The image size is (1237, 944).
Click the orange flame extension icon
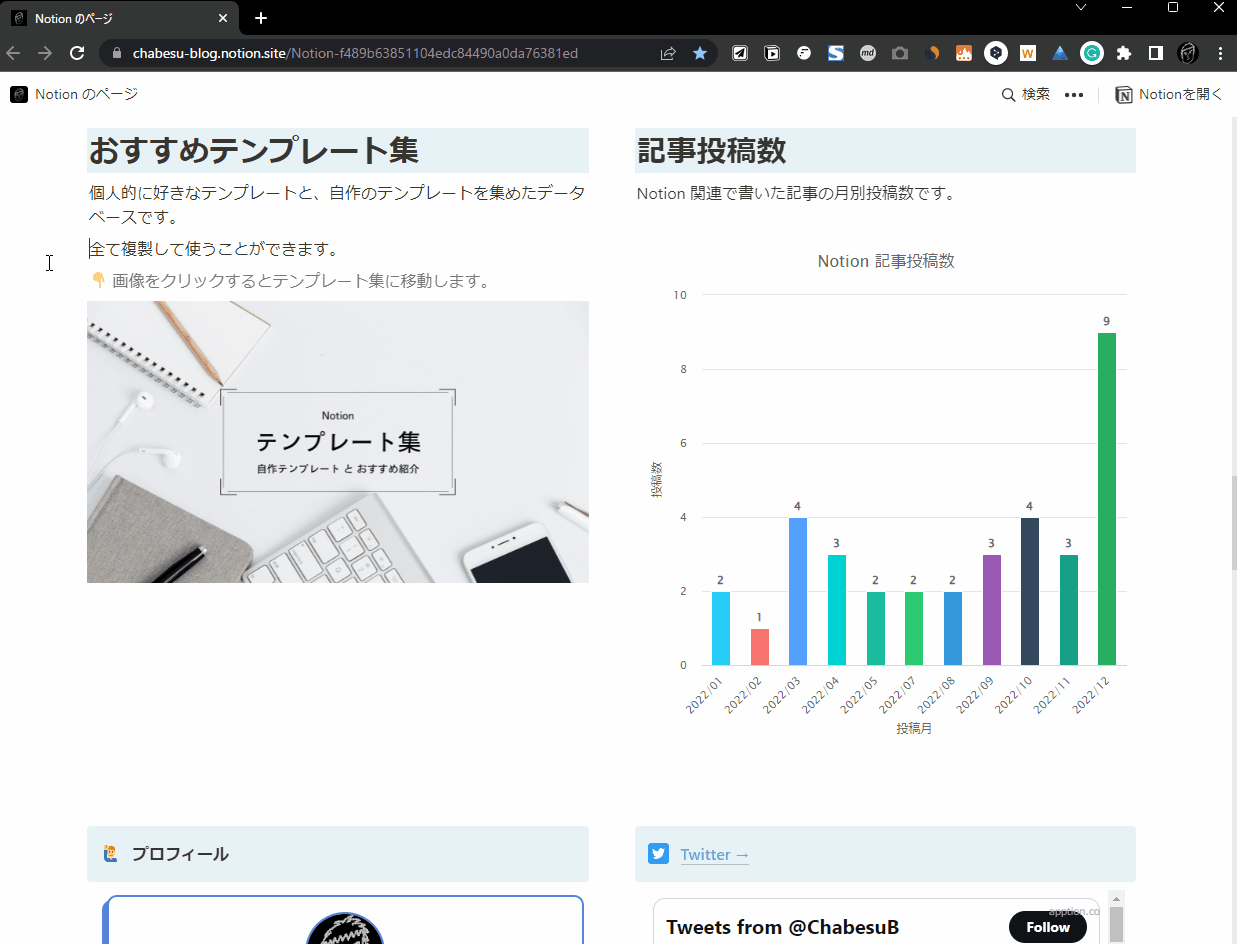[x=964, y=53]
